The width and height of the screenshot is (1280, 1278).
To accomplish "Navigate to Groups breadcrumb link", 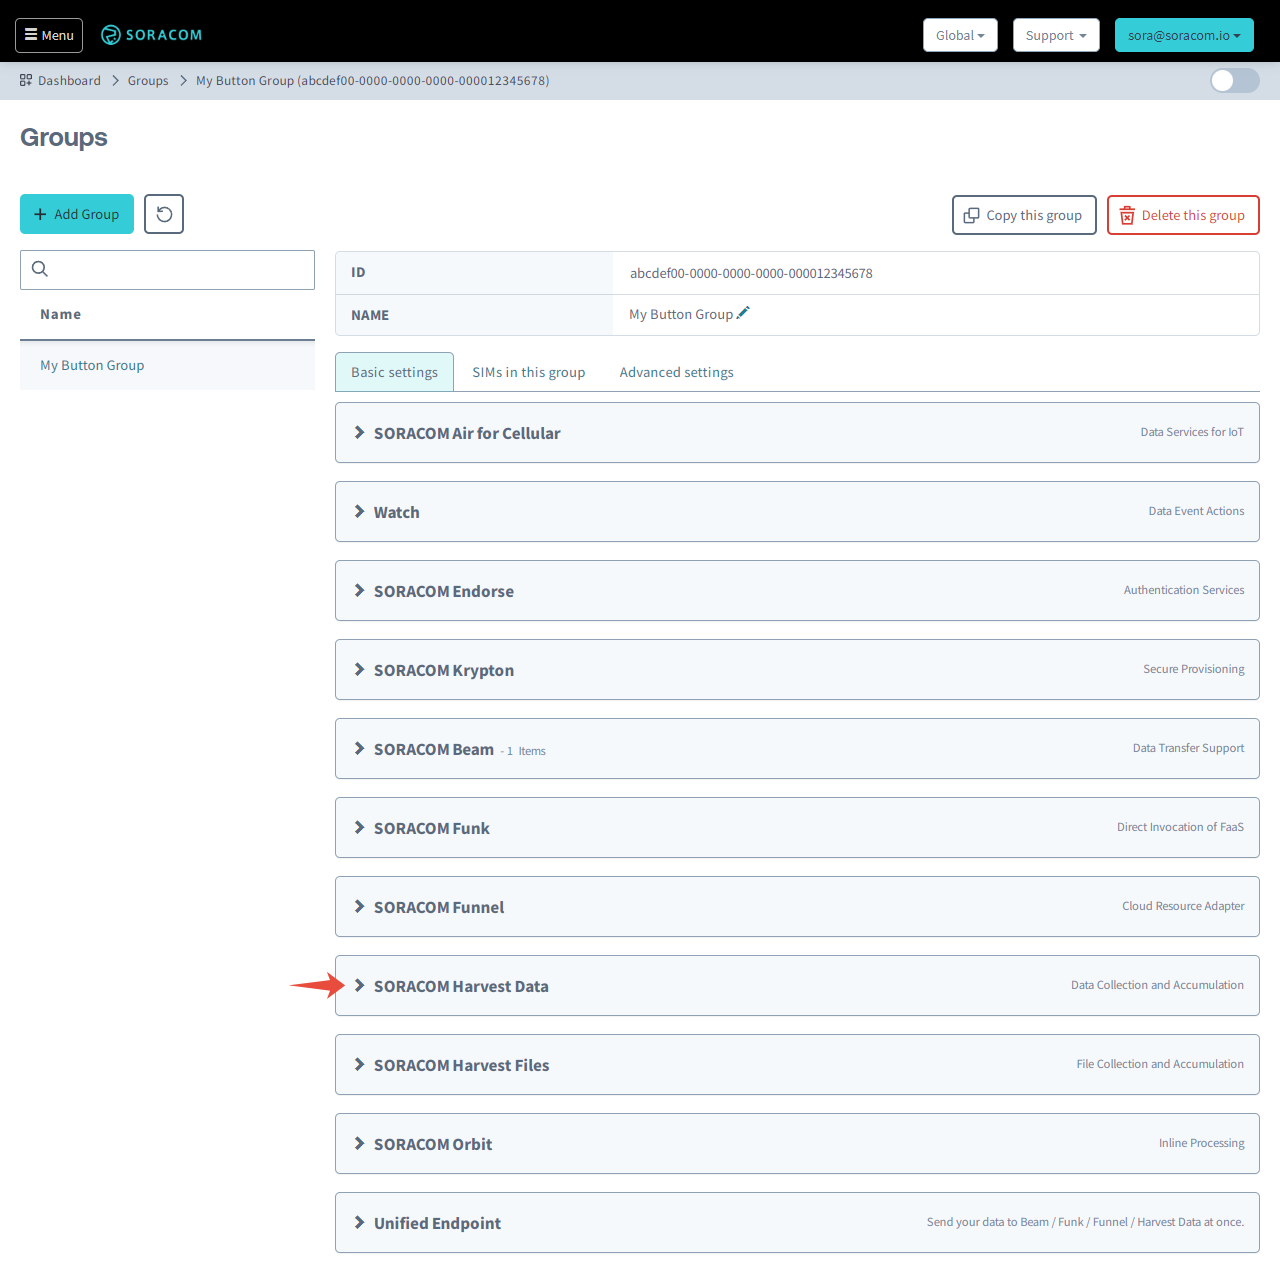I will [148, 81].
